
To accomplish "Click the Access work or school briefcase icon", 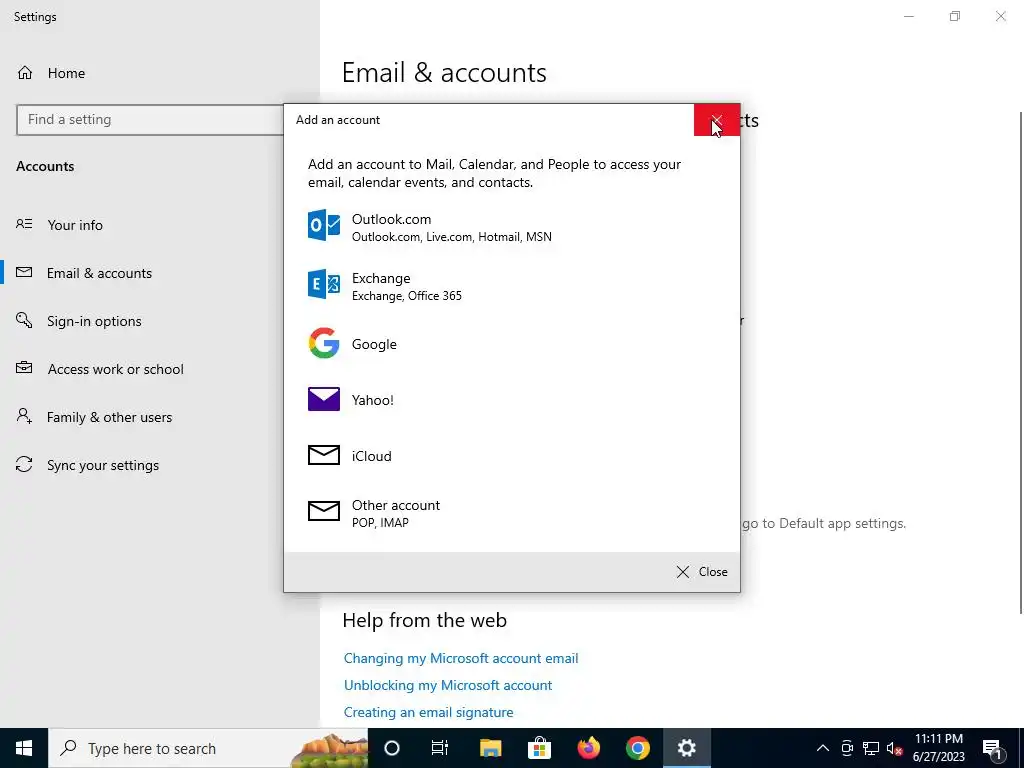I will point(24,368).
